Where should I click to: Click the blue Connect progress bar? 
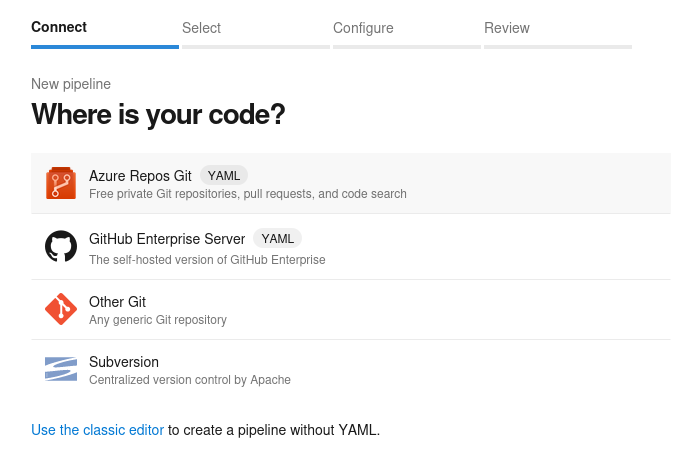[105, 47]
